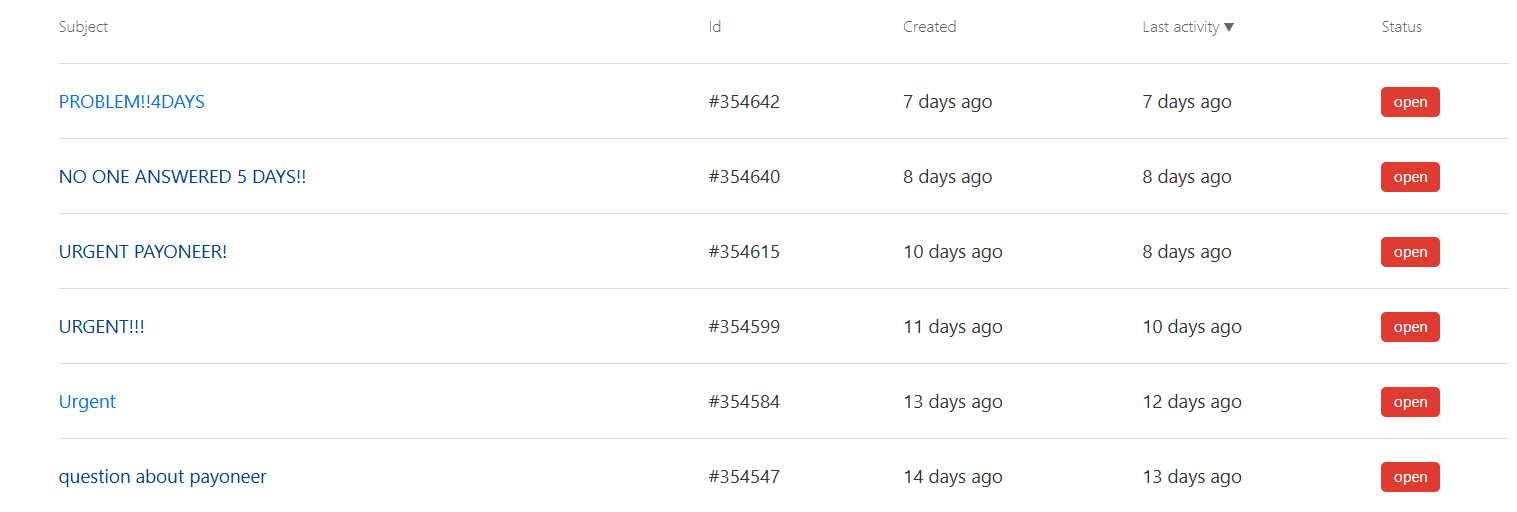1517x512 pixels.
Task: Click the open badge for ticket #354642
Action: pyautogui.click(x=1410, y=102)
